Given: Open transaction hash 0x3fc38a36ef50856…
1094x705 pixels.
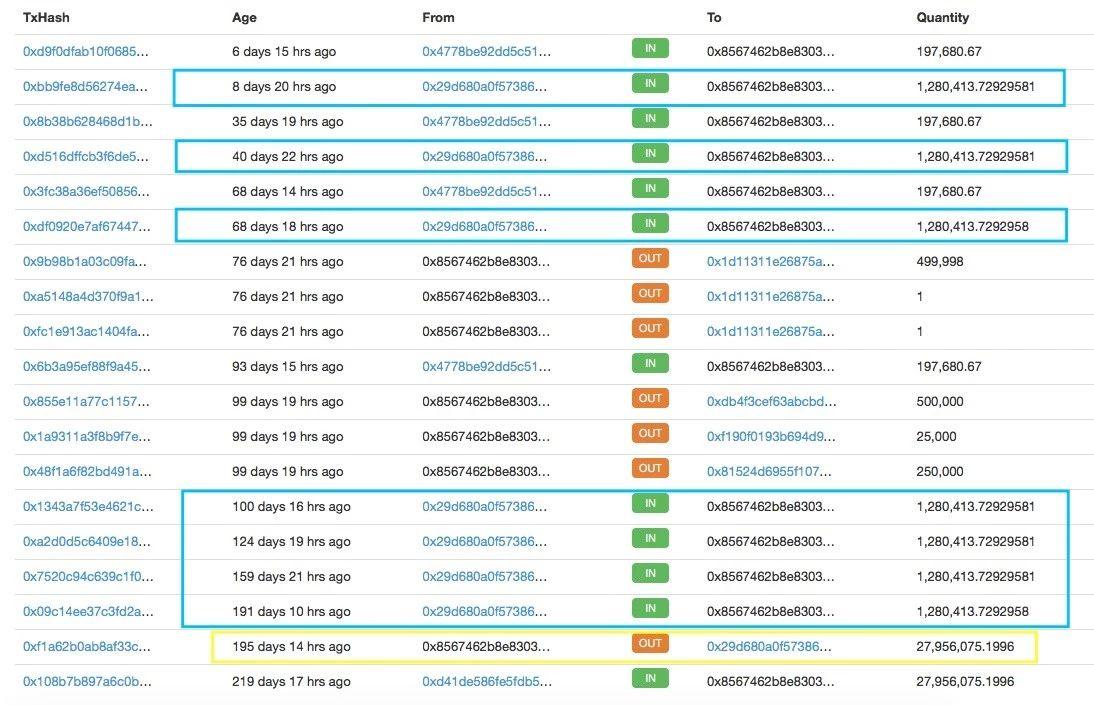Looking at the screenshot, I should (x=86, y=191).
